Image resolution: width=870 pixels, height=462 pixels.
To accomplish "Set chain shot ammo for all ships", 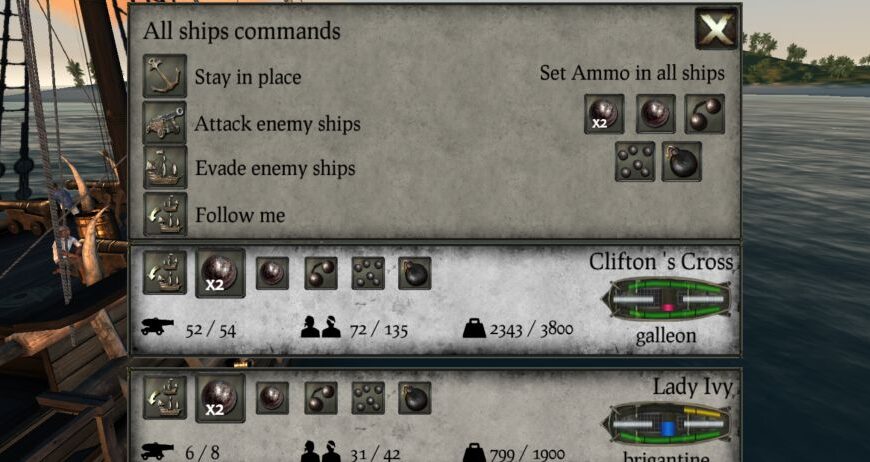I will [x=705, y=114].
